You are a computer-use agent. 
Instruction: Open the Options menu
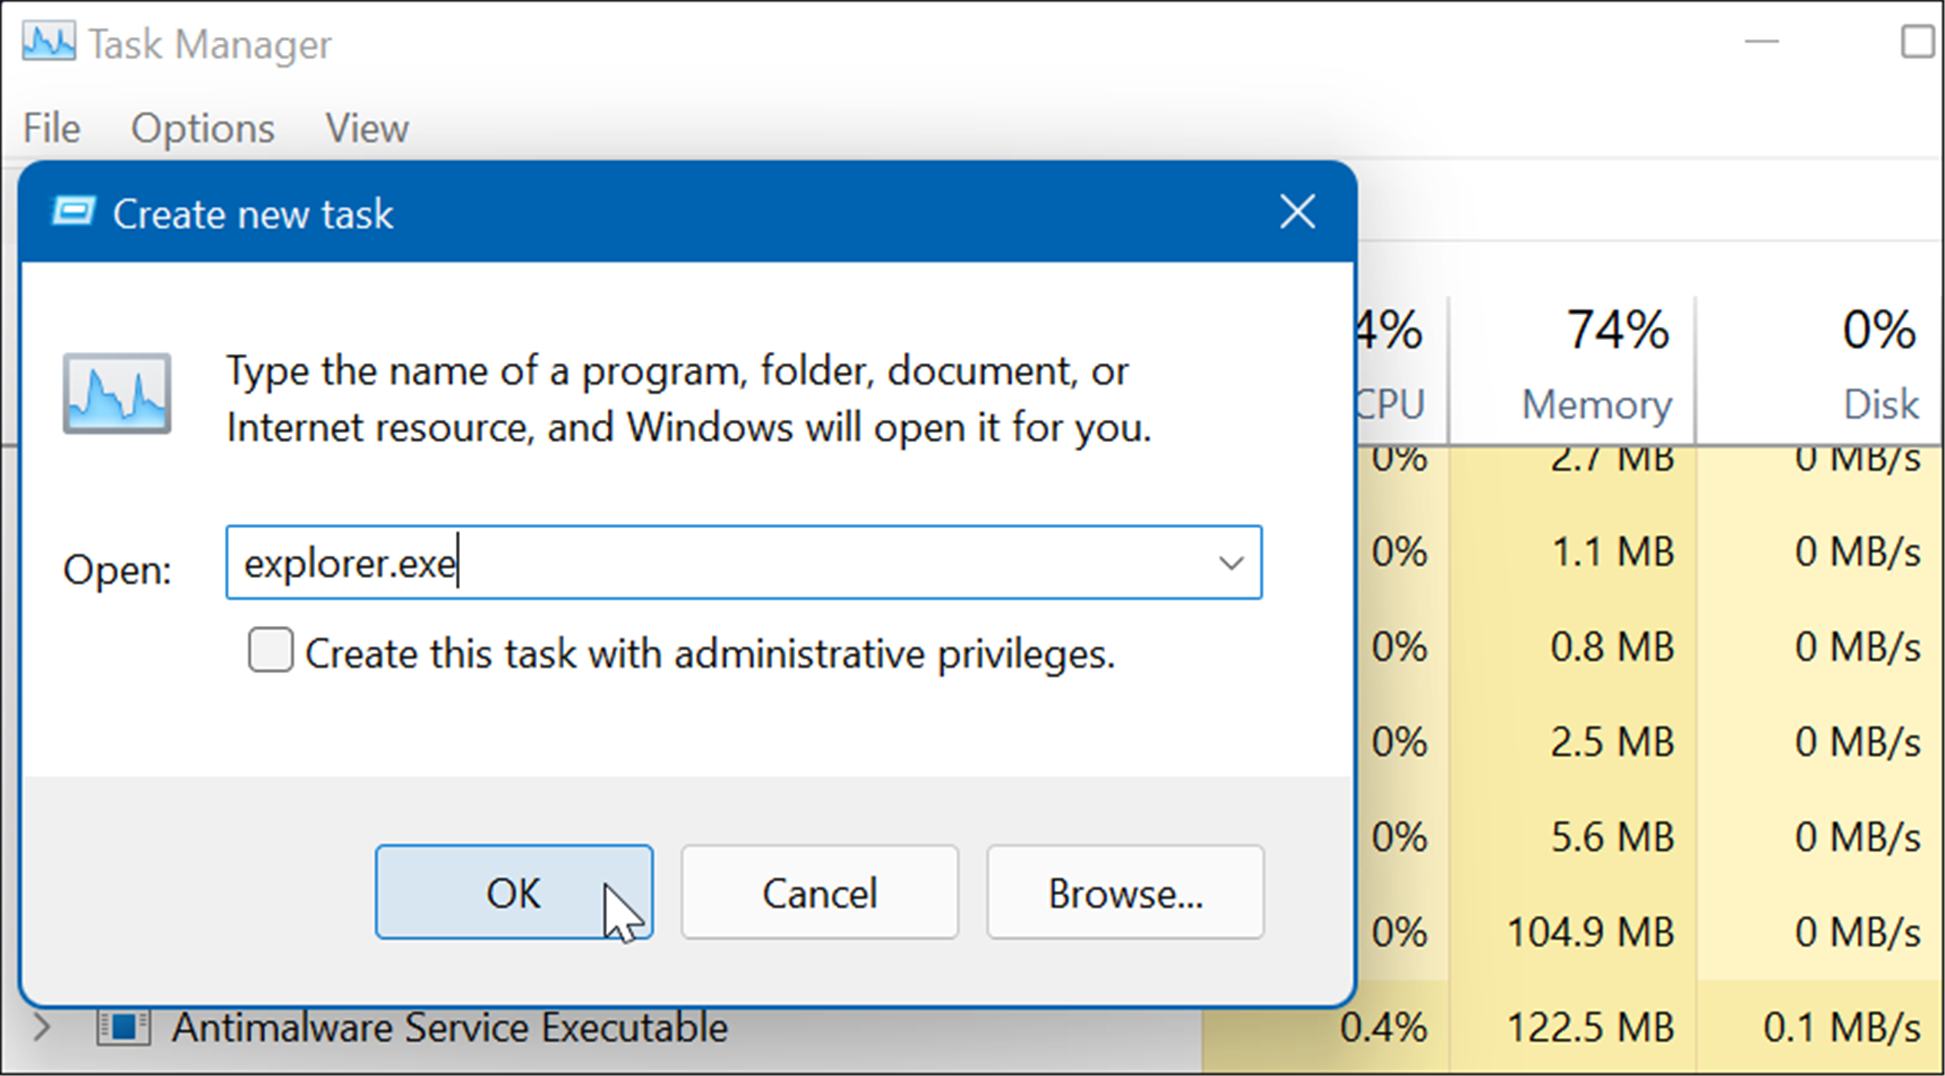[x=202, y=128]
